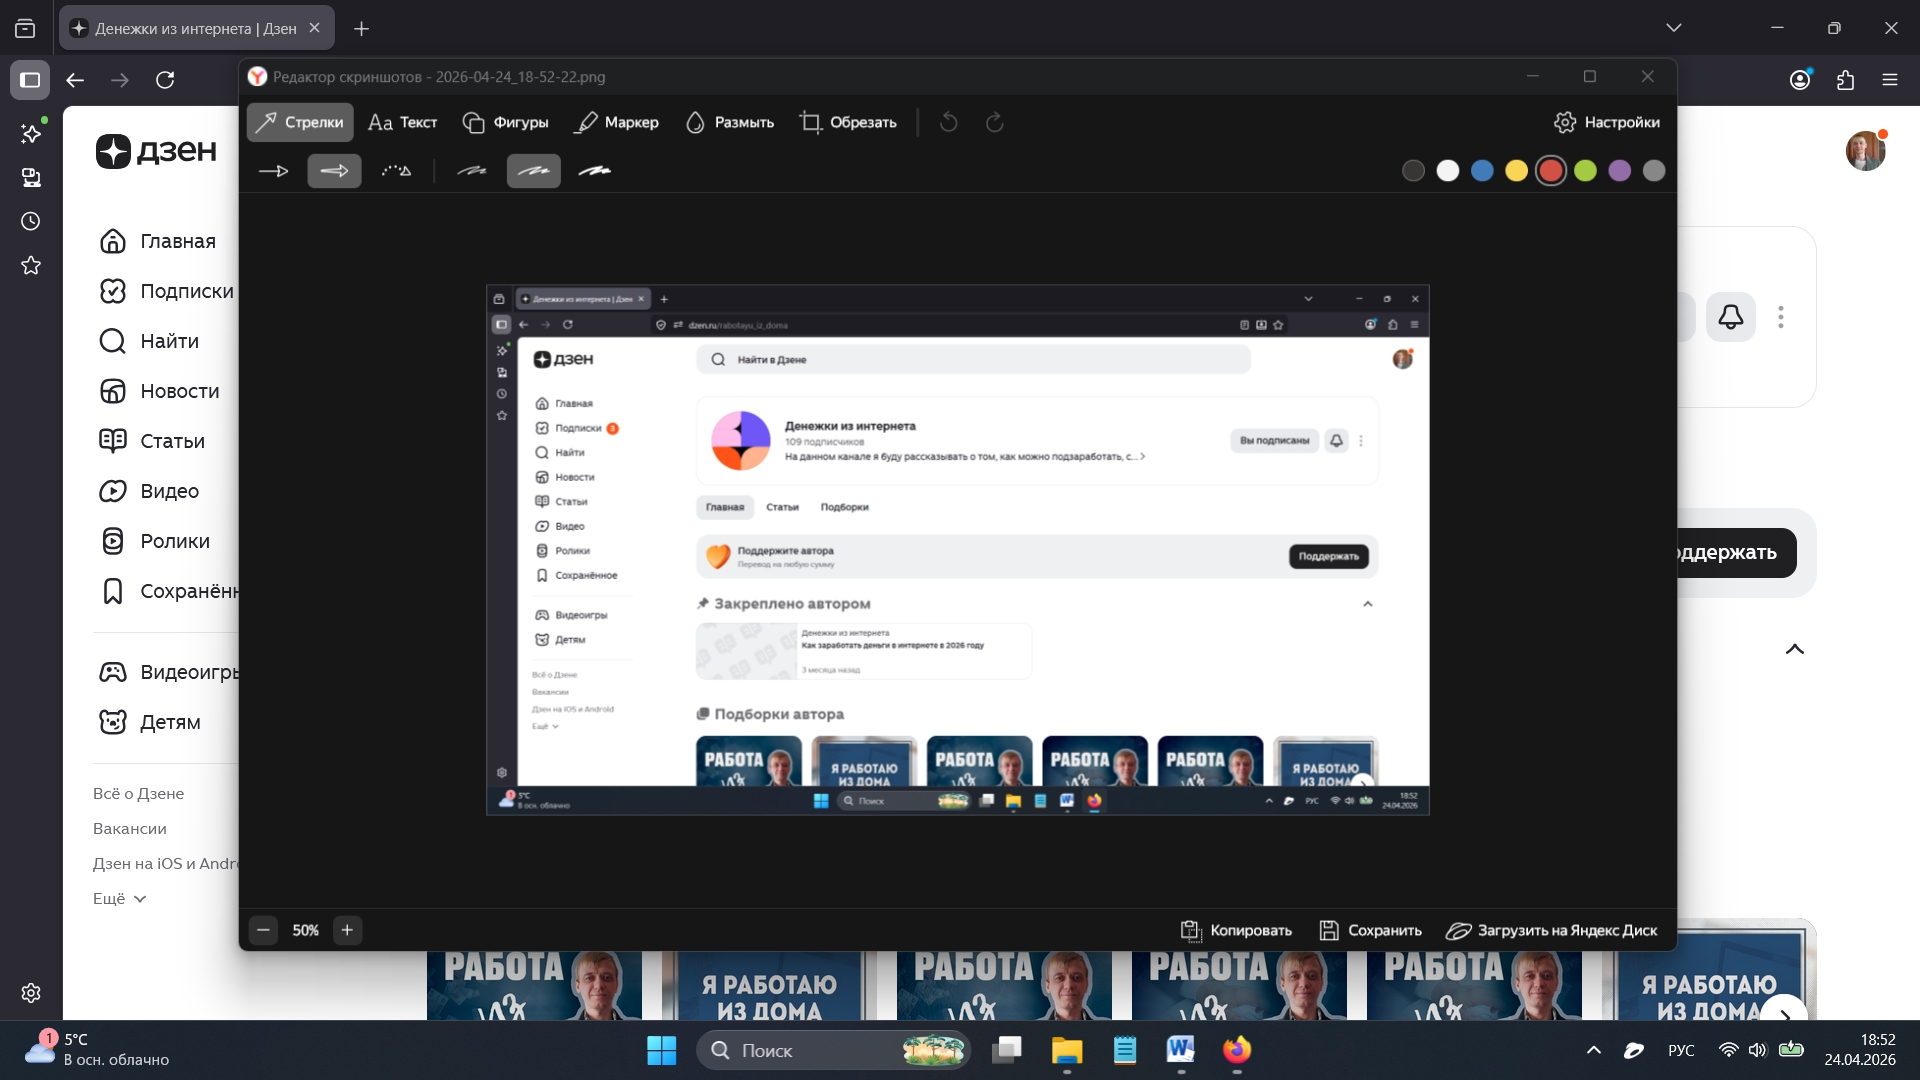1920x1080 pixels.
Task: Open the history clock icon in the sidebar
Action: pyautogui.click(x=31, y=221)
